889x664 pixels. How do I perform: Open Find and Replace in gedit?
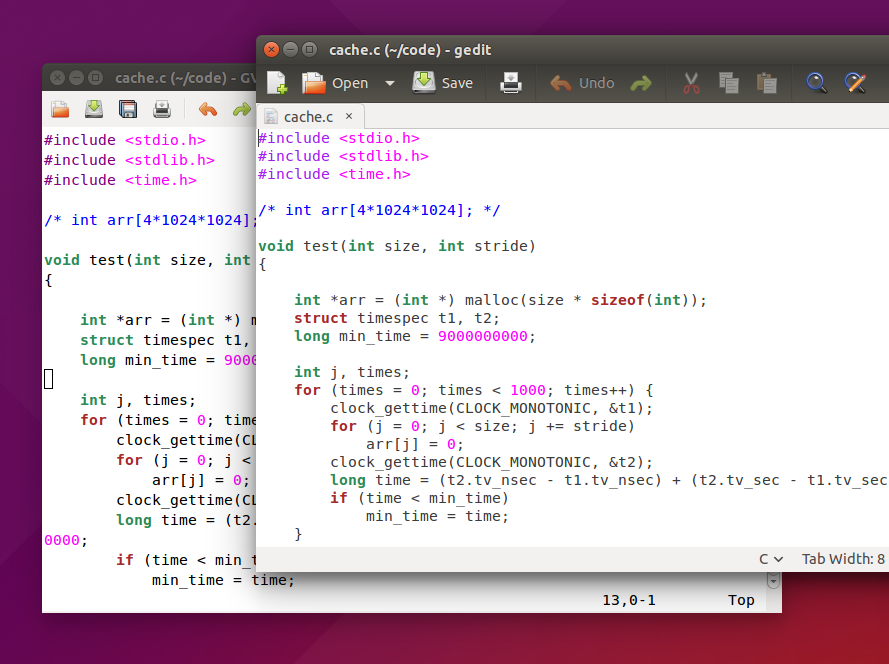pyautogui.click(x=855, y=83)
